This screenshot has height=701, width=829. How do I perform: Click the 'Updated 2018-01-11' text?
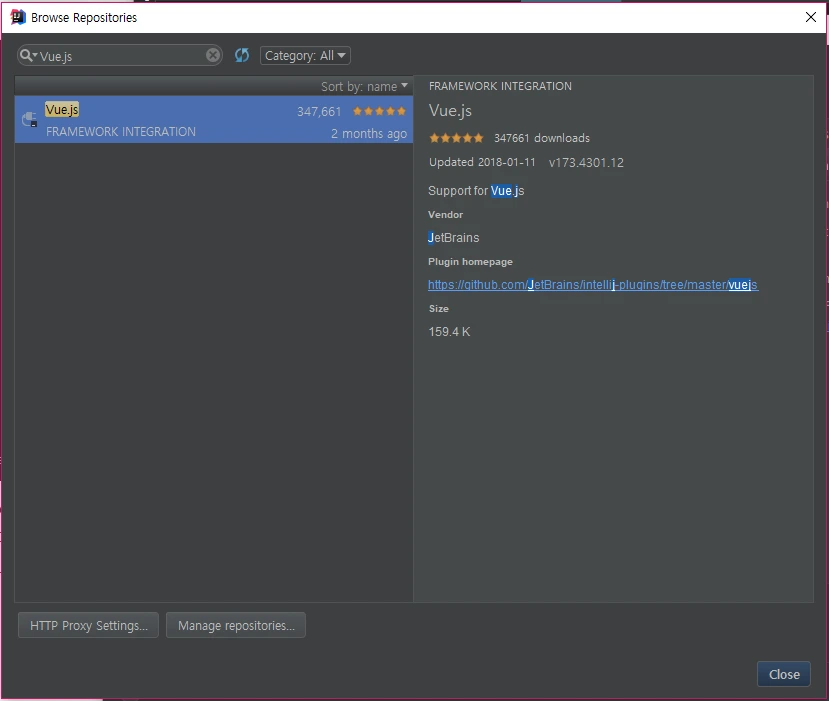coord(482,162)
